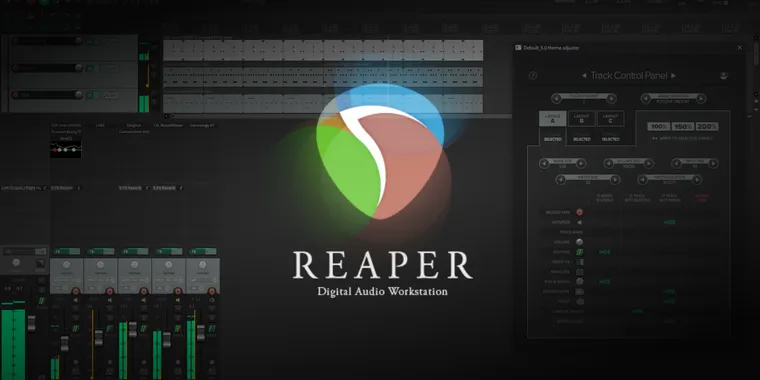Image resolution: width=760 pixels, height=380 pixels.
Task: Increase the Meter Size value
Action: [615, 180]
